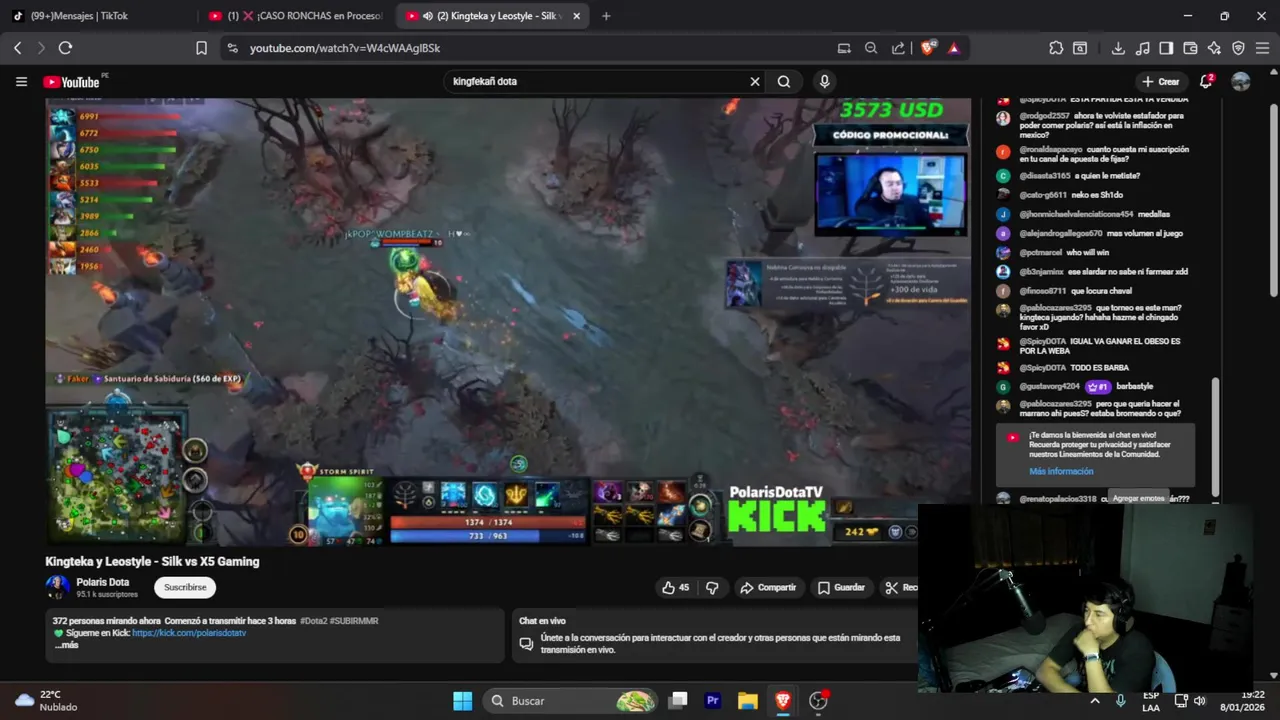This screenshot has height=720, width=1280.
Task: Open YouTube notifications bell
Action: [1206, 82]
